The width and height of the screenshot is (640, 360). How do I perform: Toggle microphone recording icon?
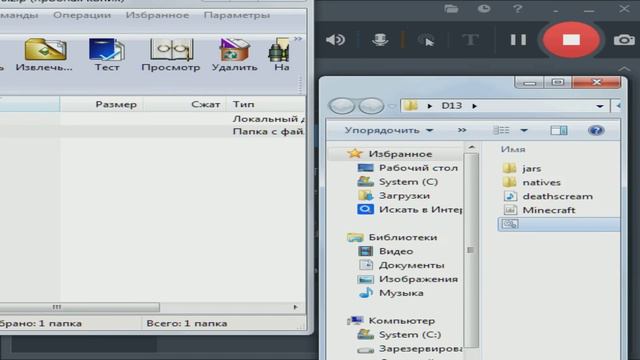380,40
